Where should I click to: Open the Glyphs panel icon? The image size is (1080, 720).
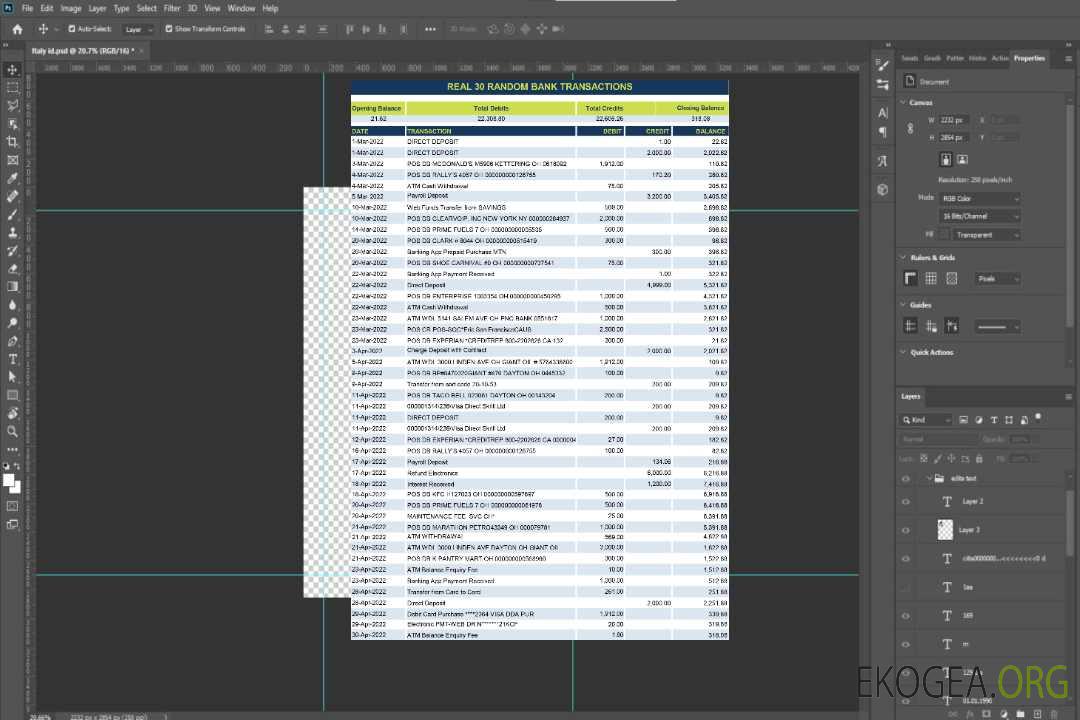click(883, 161)
